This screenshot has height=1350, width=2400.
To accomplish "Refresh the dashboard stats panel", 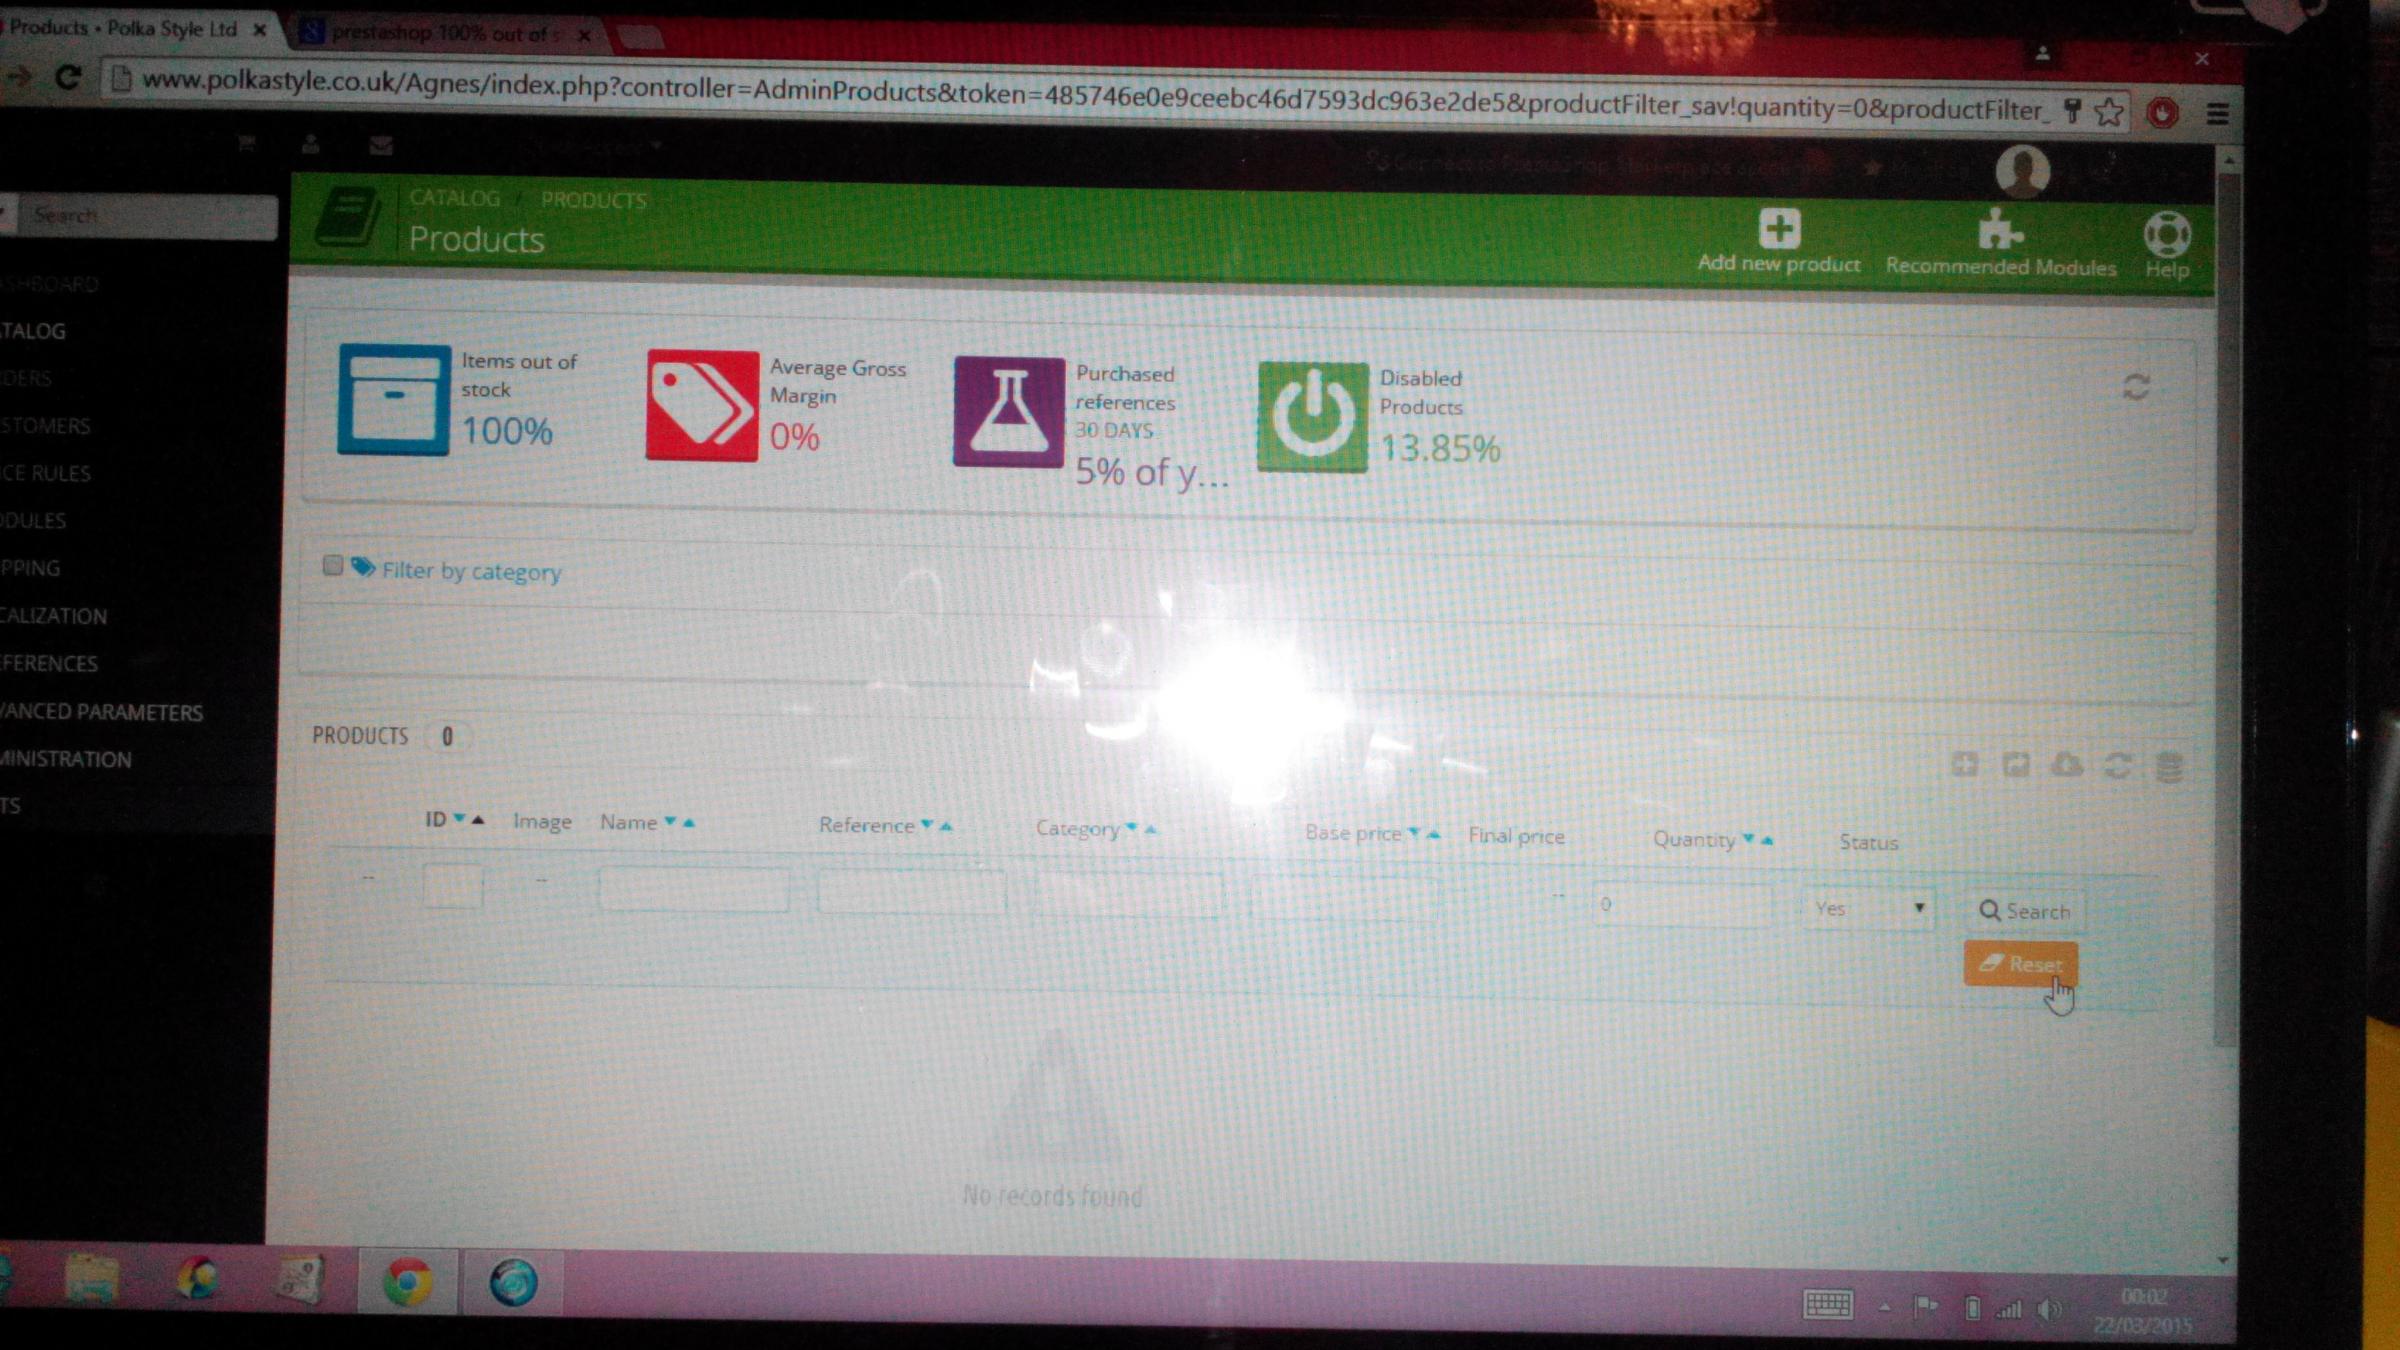I will tap(2135, 387).
